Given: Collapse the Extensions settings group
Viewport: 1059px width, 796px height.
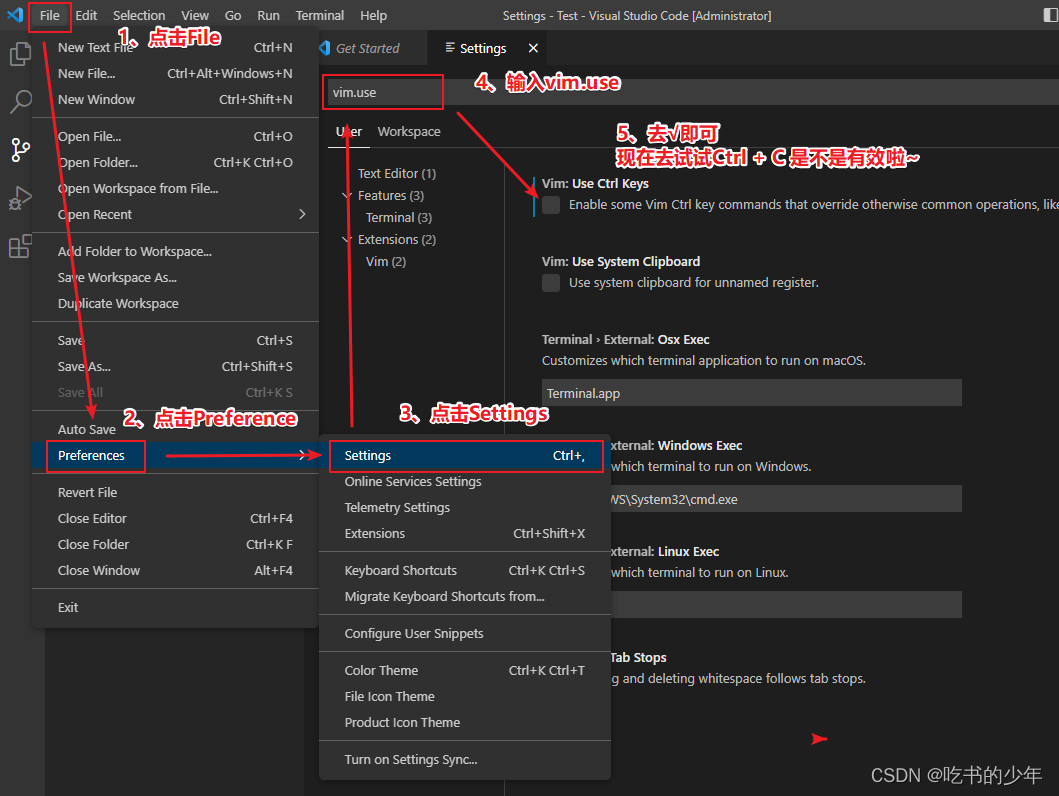Looking at the screenshot, I should [346, 240].
